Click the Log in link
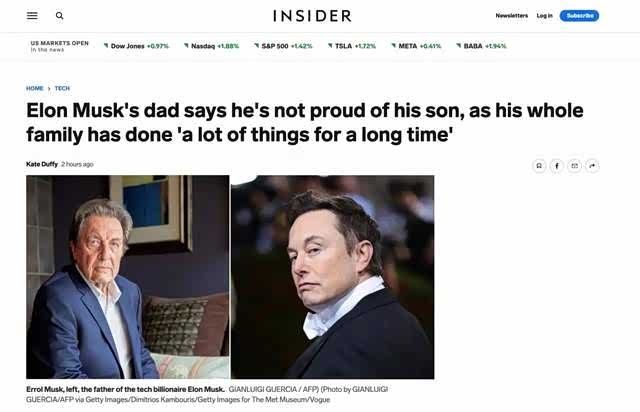 click(x=544, y=16)
